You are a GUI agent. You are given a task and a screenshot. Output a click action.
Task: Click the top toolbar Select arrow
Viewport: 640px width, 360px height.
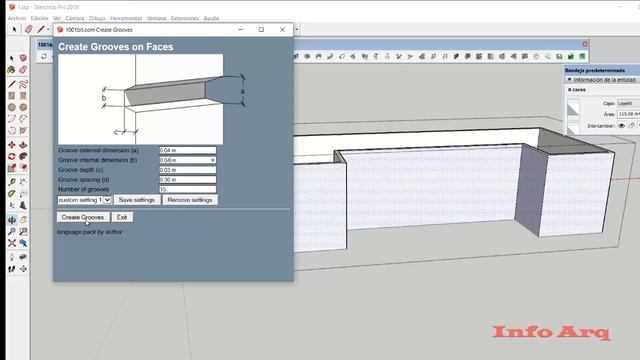[14, 29]
